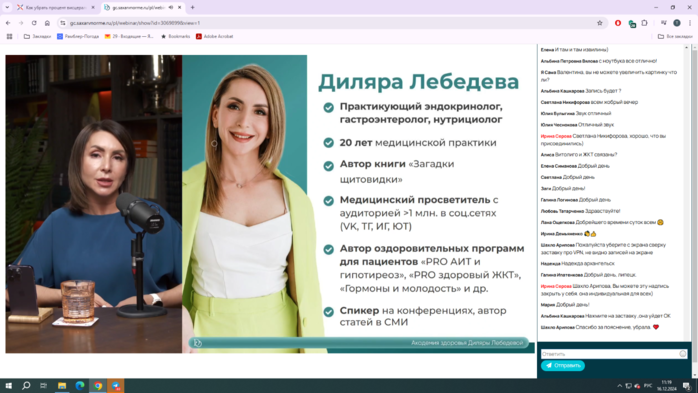Open the apps grid in bookmarks bar
Viewport: 698px width, 393px height.
9,36
